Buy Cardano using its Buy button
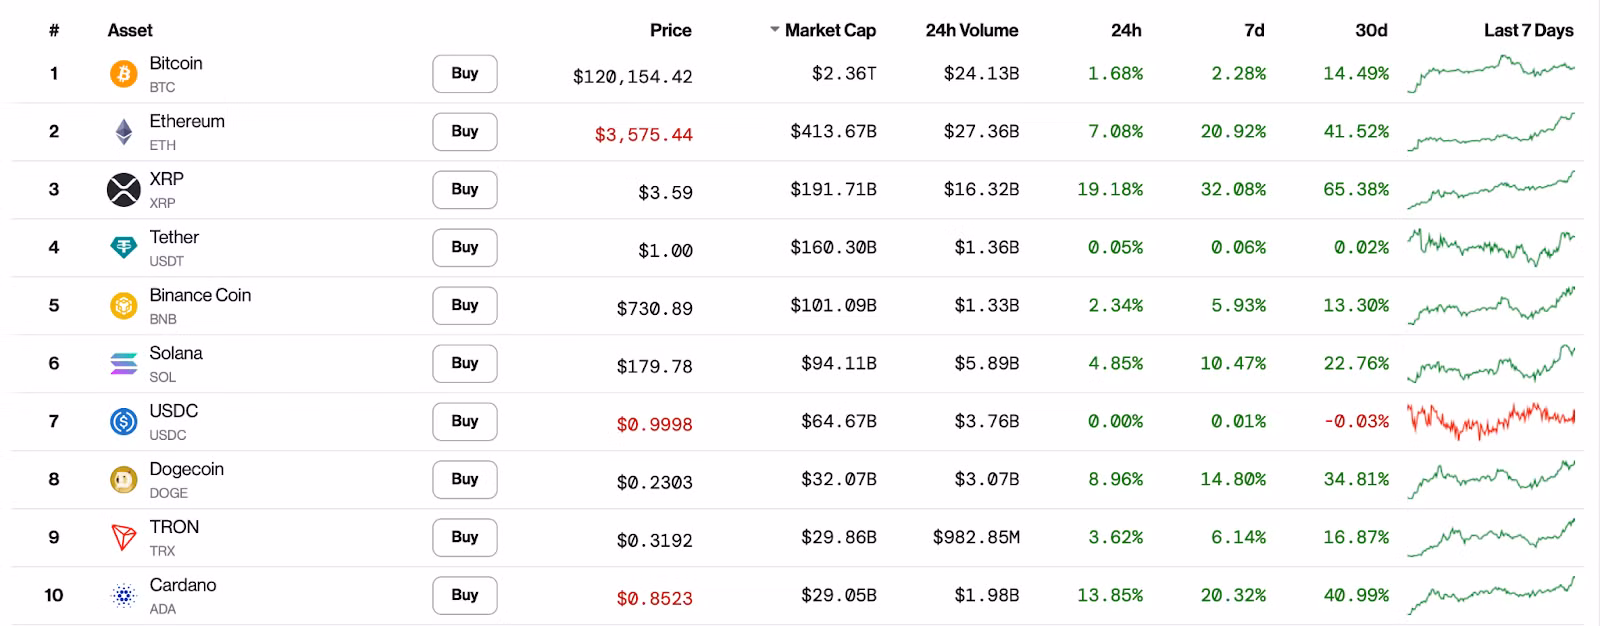The width and height of the screenshot is (1600, 626). pyautogui.click(x=464, y=595)
